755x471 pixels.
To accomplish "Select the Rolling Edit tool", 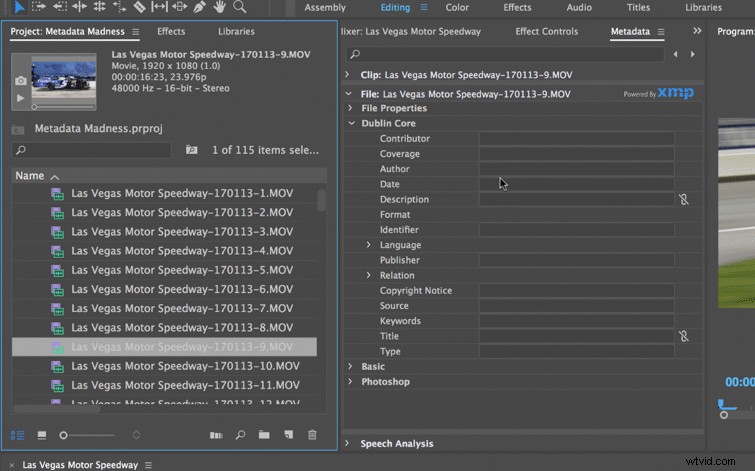I will [99, 7].
